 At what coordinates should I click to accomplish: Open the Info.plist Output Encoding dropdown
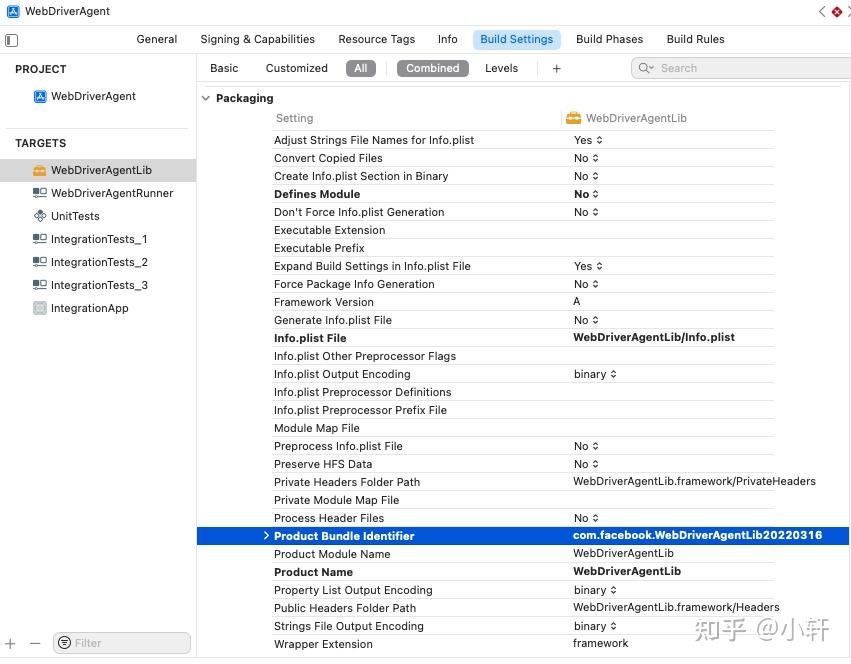pos(596,373)
